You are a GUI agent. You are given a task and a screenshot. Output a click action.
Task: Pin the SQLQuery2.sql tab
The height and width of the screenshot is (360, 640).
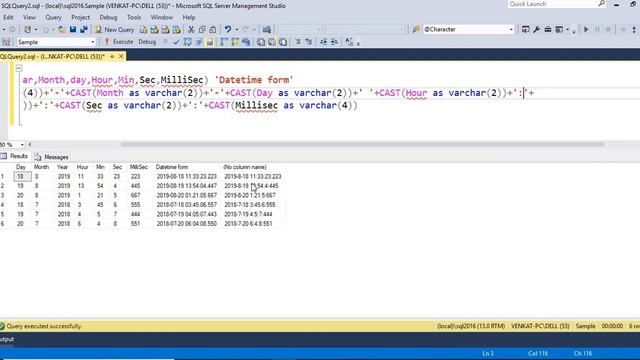[112, 56]
